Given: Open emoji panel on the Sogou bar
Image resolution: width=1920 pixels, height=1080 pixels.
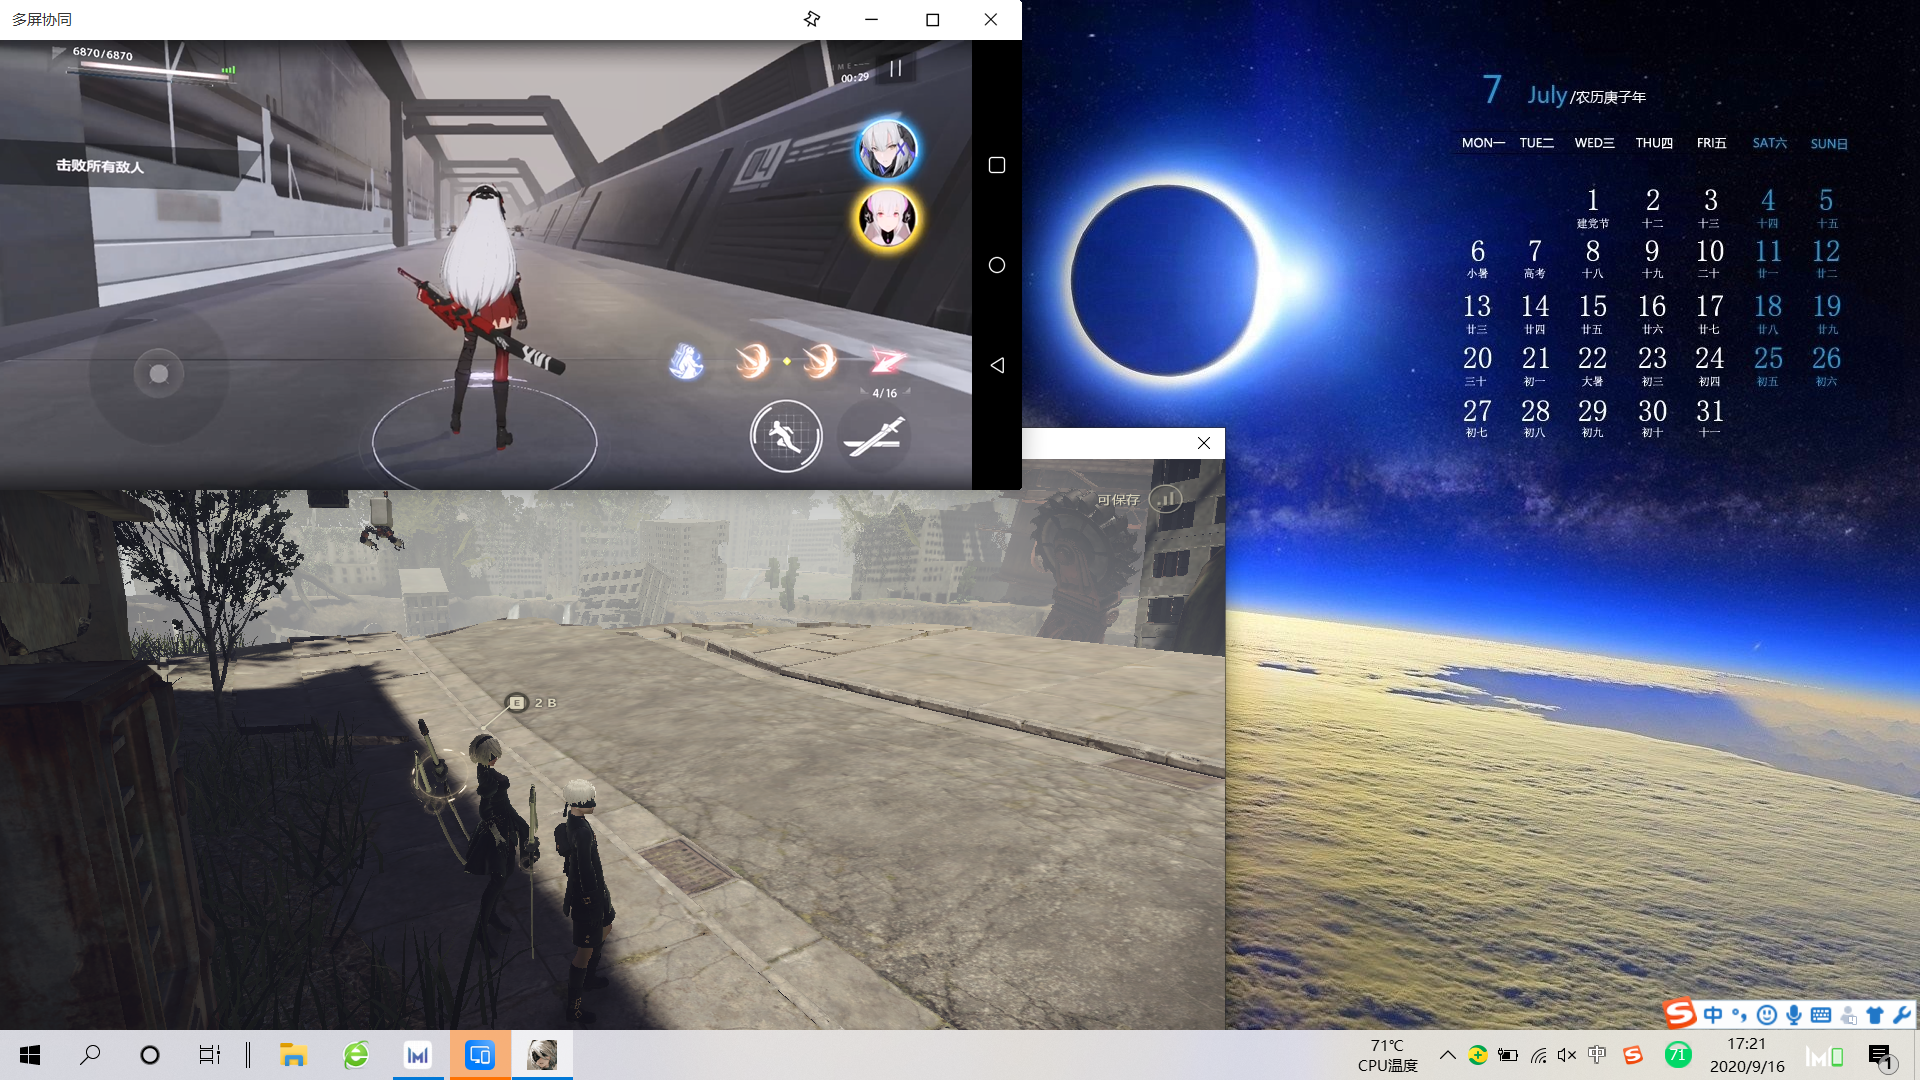Looking at the screenshot, I should click(x=1767, y=1015).
